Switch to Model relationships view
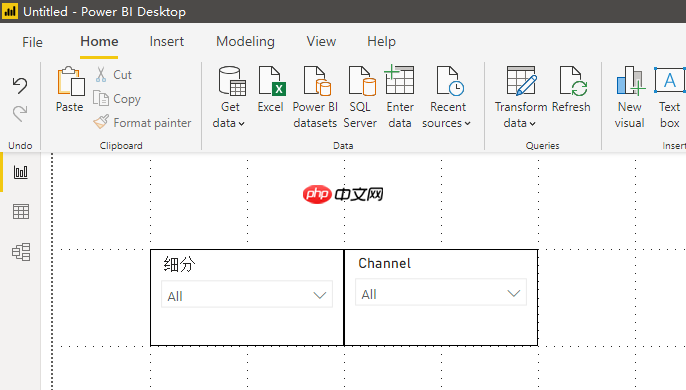Viewport: 686px width, 390px height. pyautogui.click(x=21, y=252)
